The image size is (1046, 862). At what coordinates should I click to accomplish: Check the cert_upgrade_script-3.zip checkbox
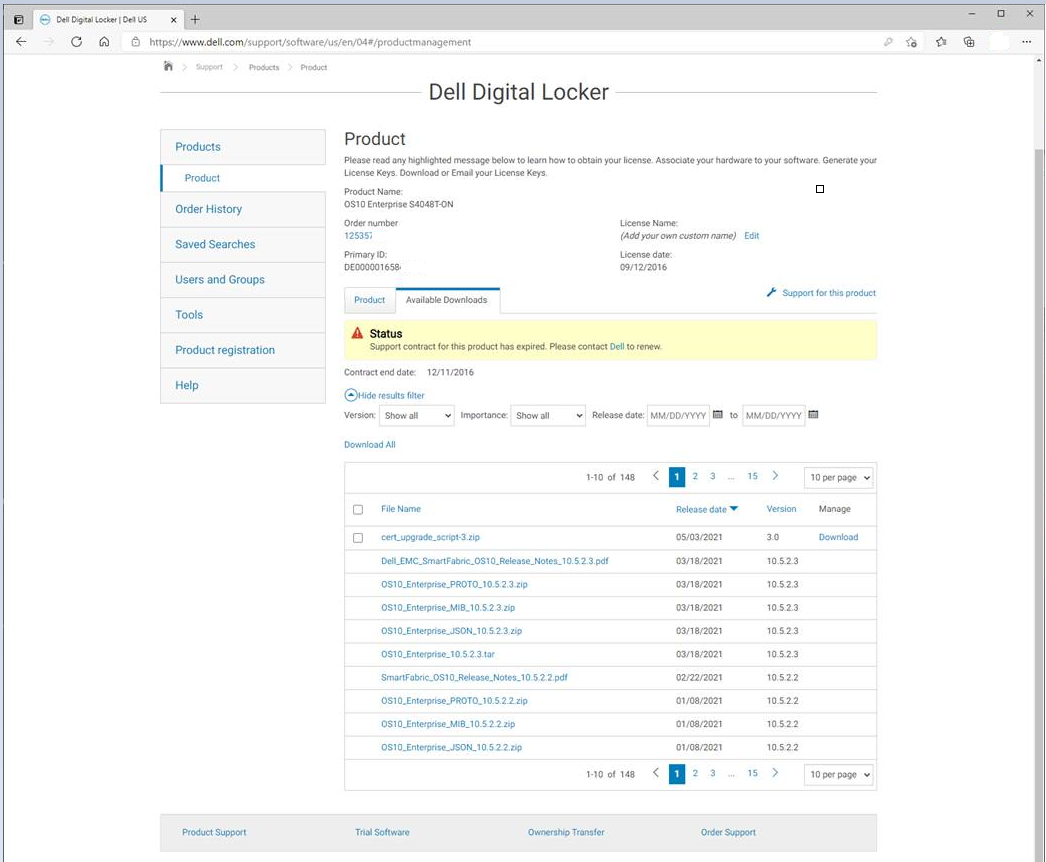tap(358, 537)
